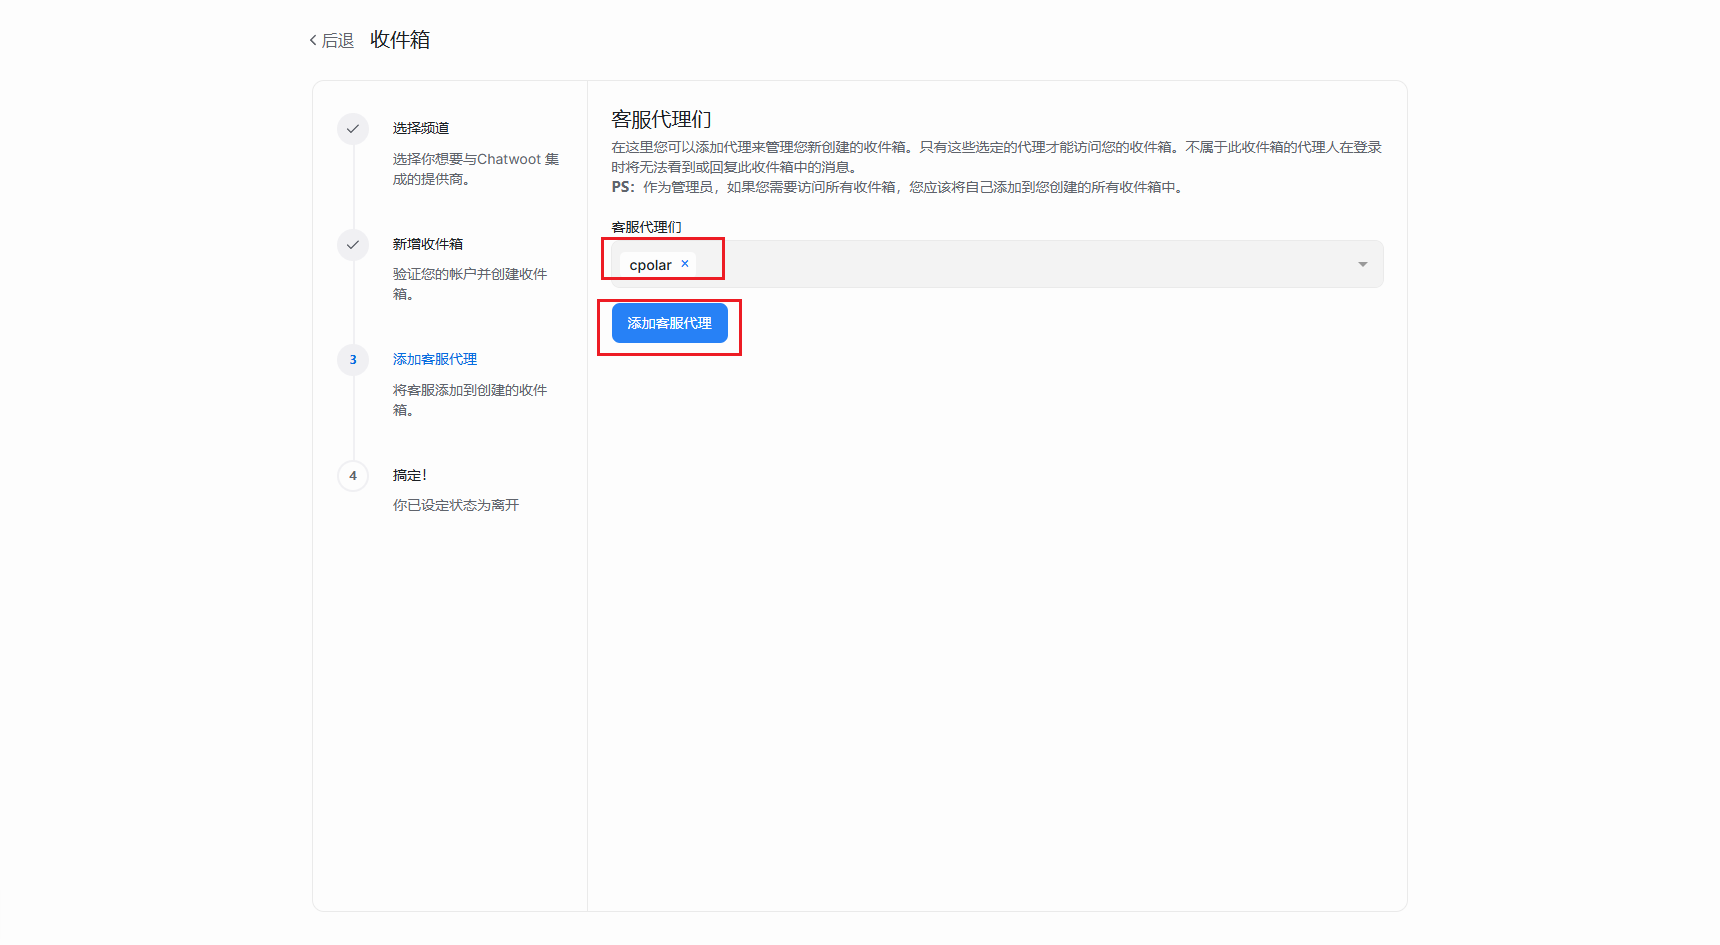Click the step 3 number circle
The width and height of the screenshot is (1720, 945).
(353, 360)
